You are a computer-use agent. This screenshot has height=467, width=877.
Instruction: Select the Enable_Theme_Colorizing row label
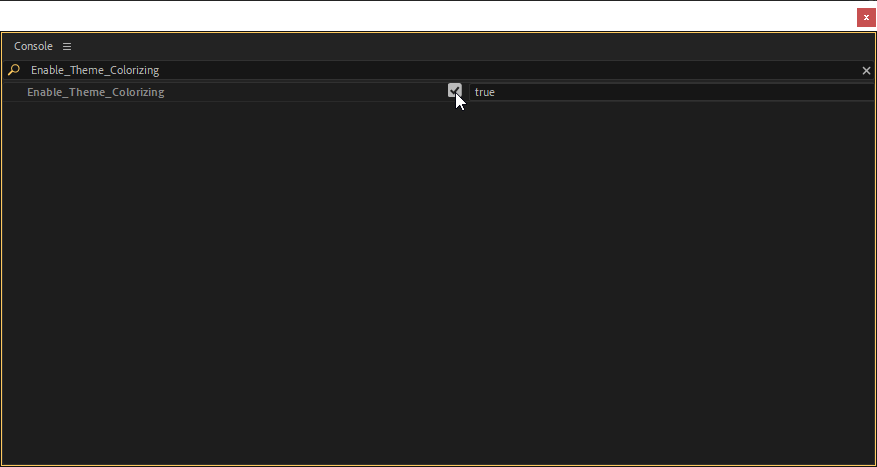click(96, 92)
